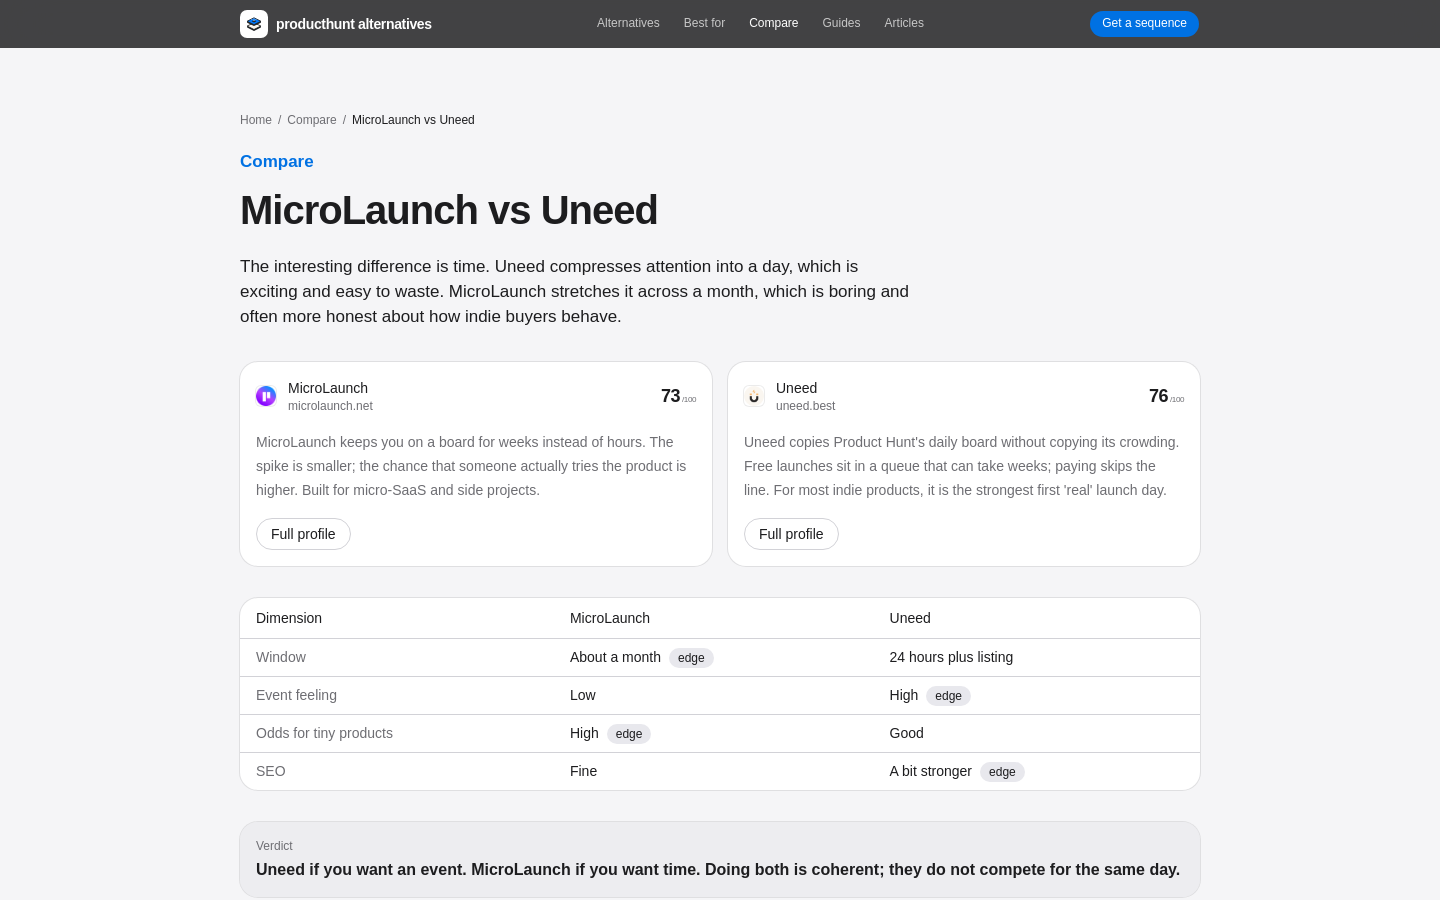Click the MicroLaunch card title
The width and height of the screenshot is (1440, 900).
pyautogui.click(x=328, y=388)
